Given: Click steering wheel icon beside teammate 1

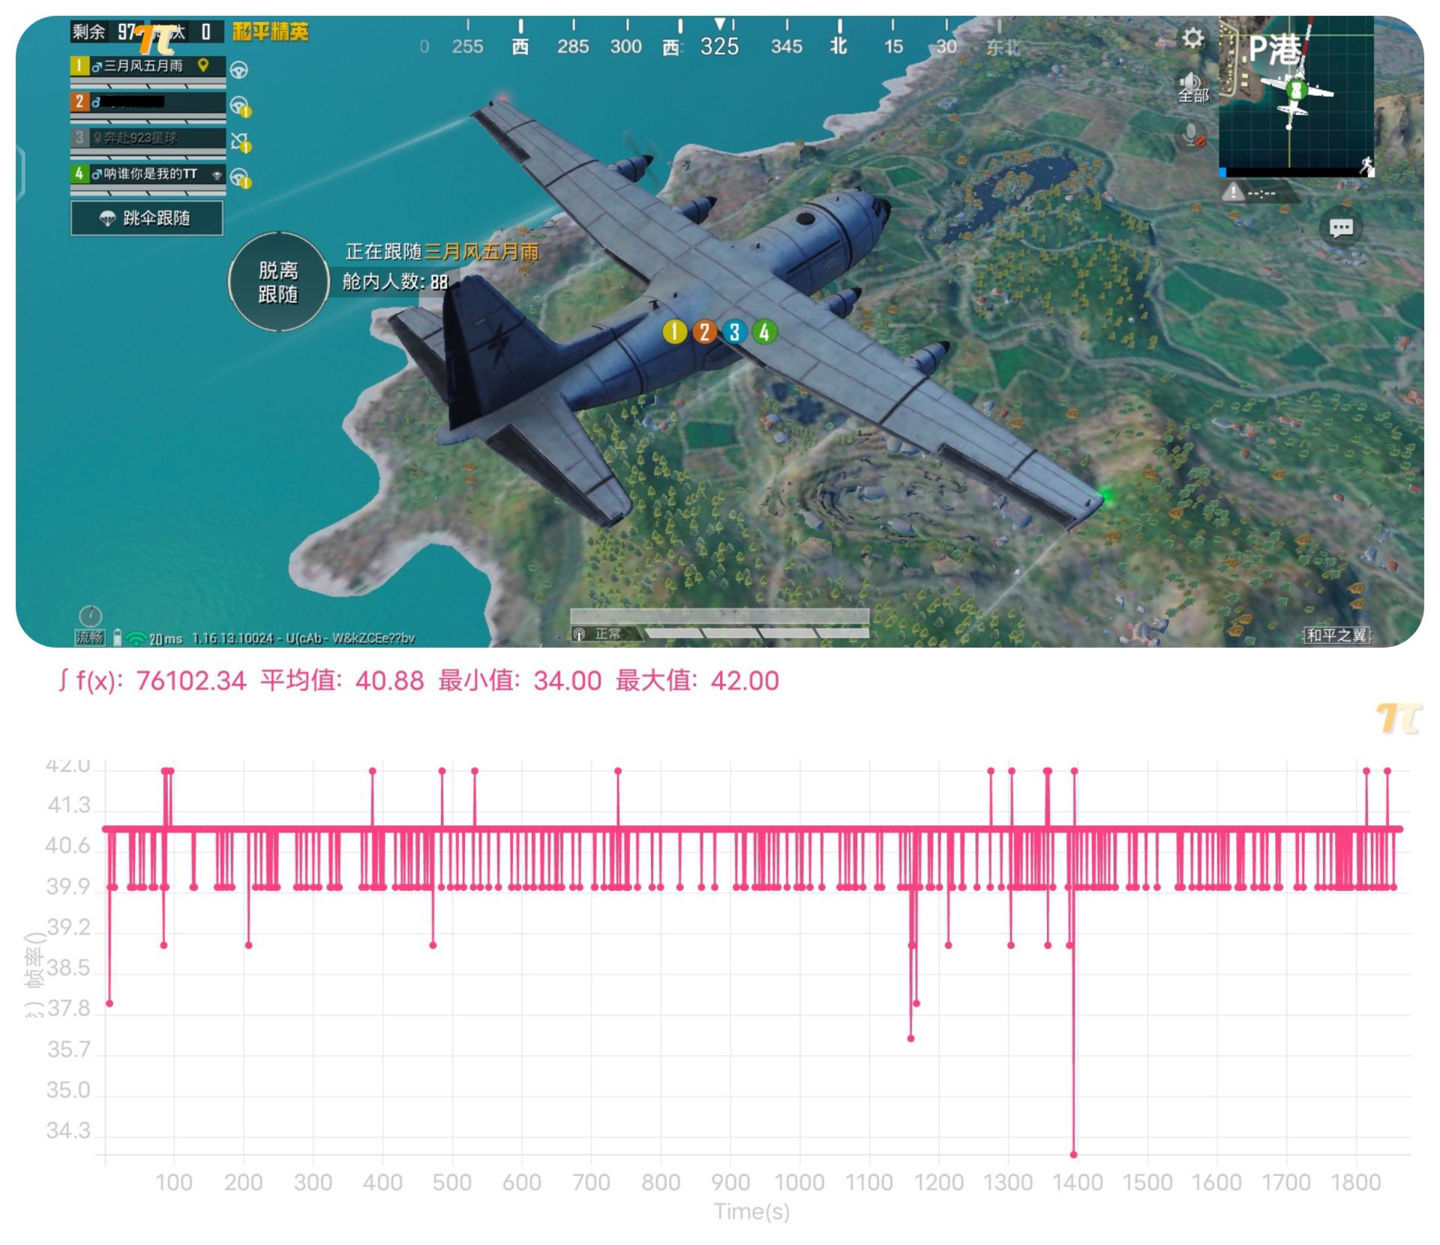Looking at the screenshot, I should pyautogui.click(x=239, y=70).
